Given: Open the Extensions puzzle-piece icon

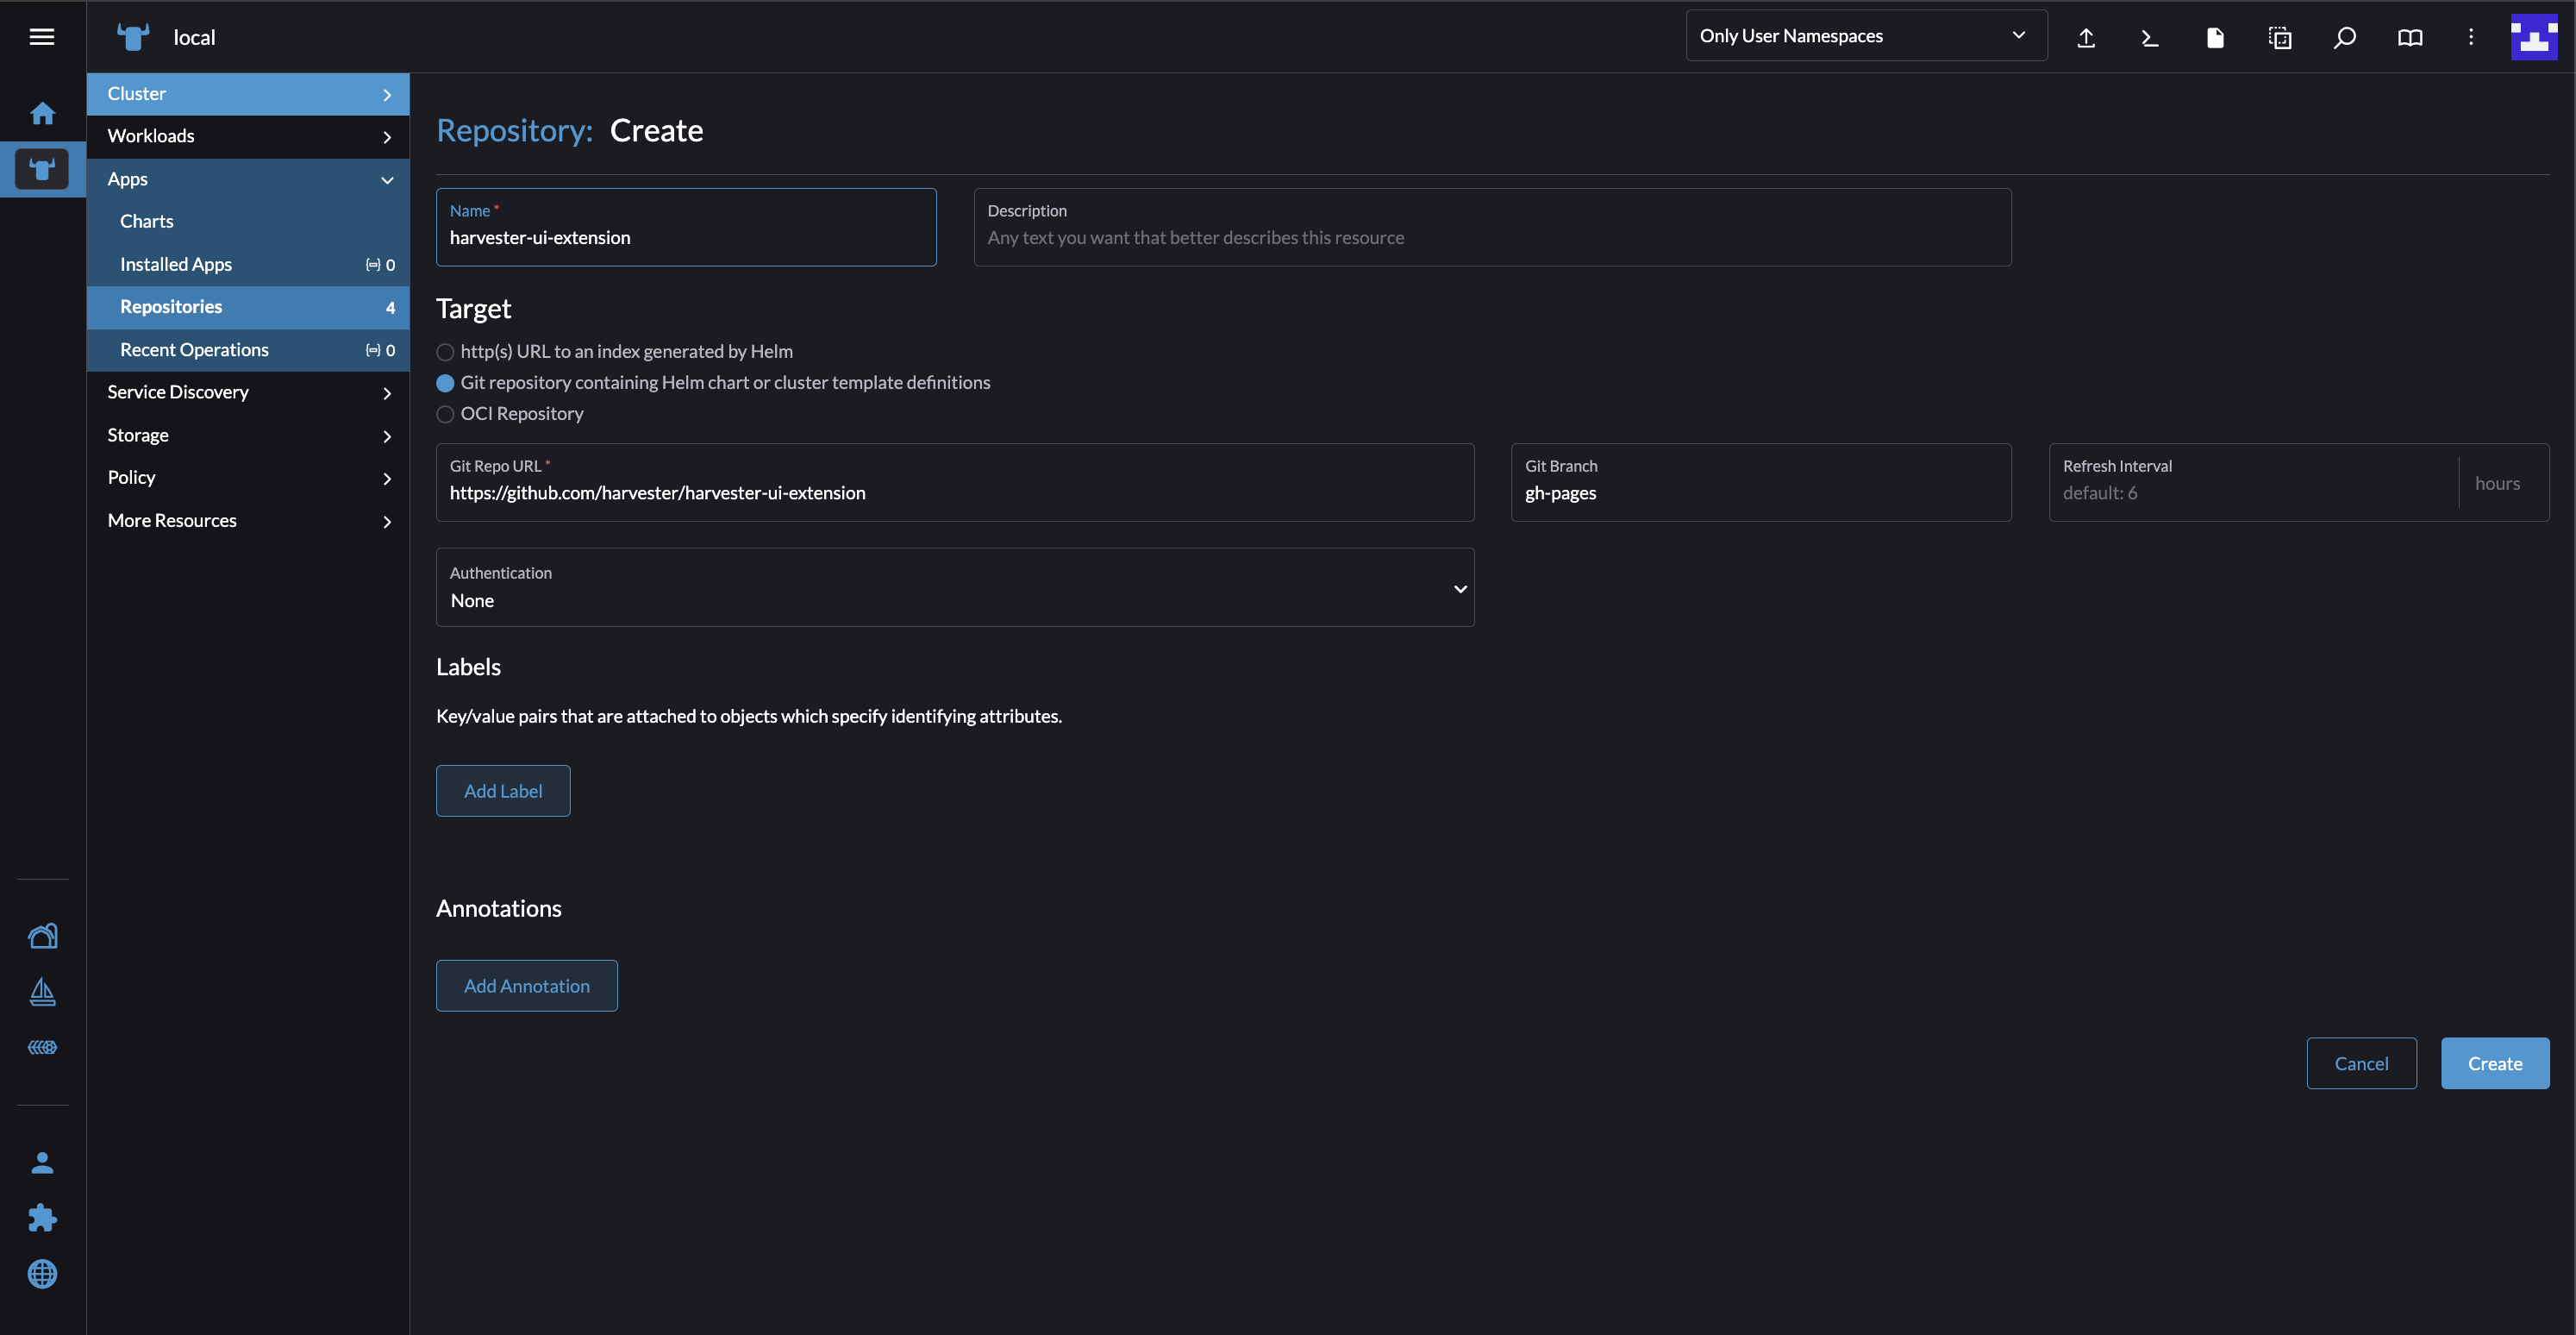Looking at the screenshot, I should 42,1218.
